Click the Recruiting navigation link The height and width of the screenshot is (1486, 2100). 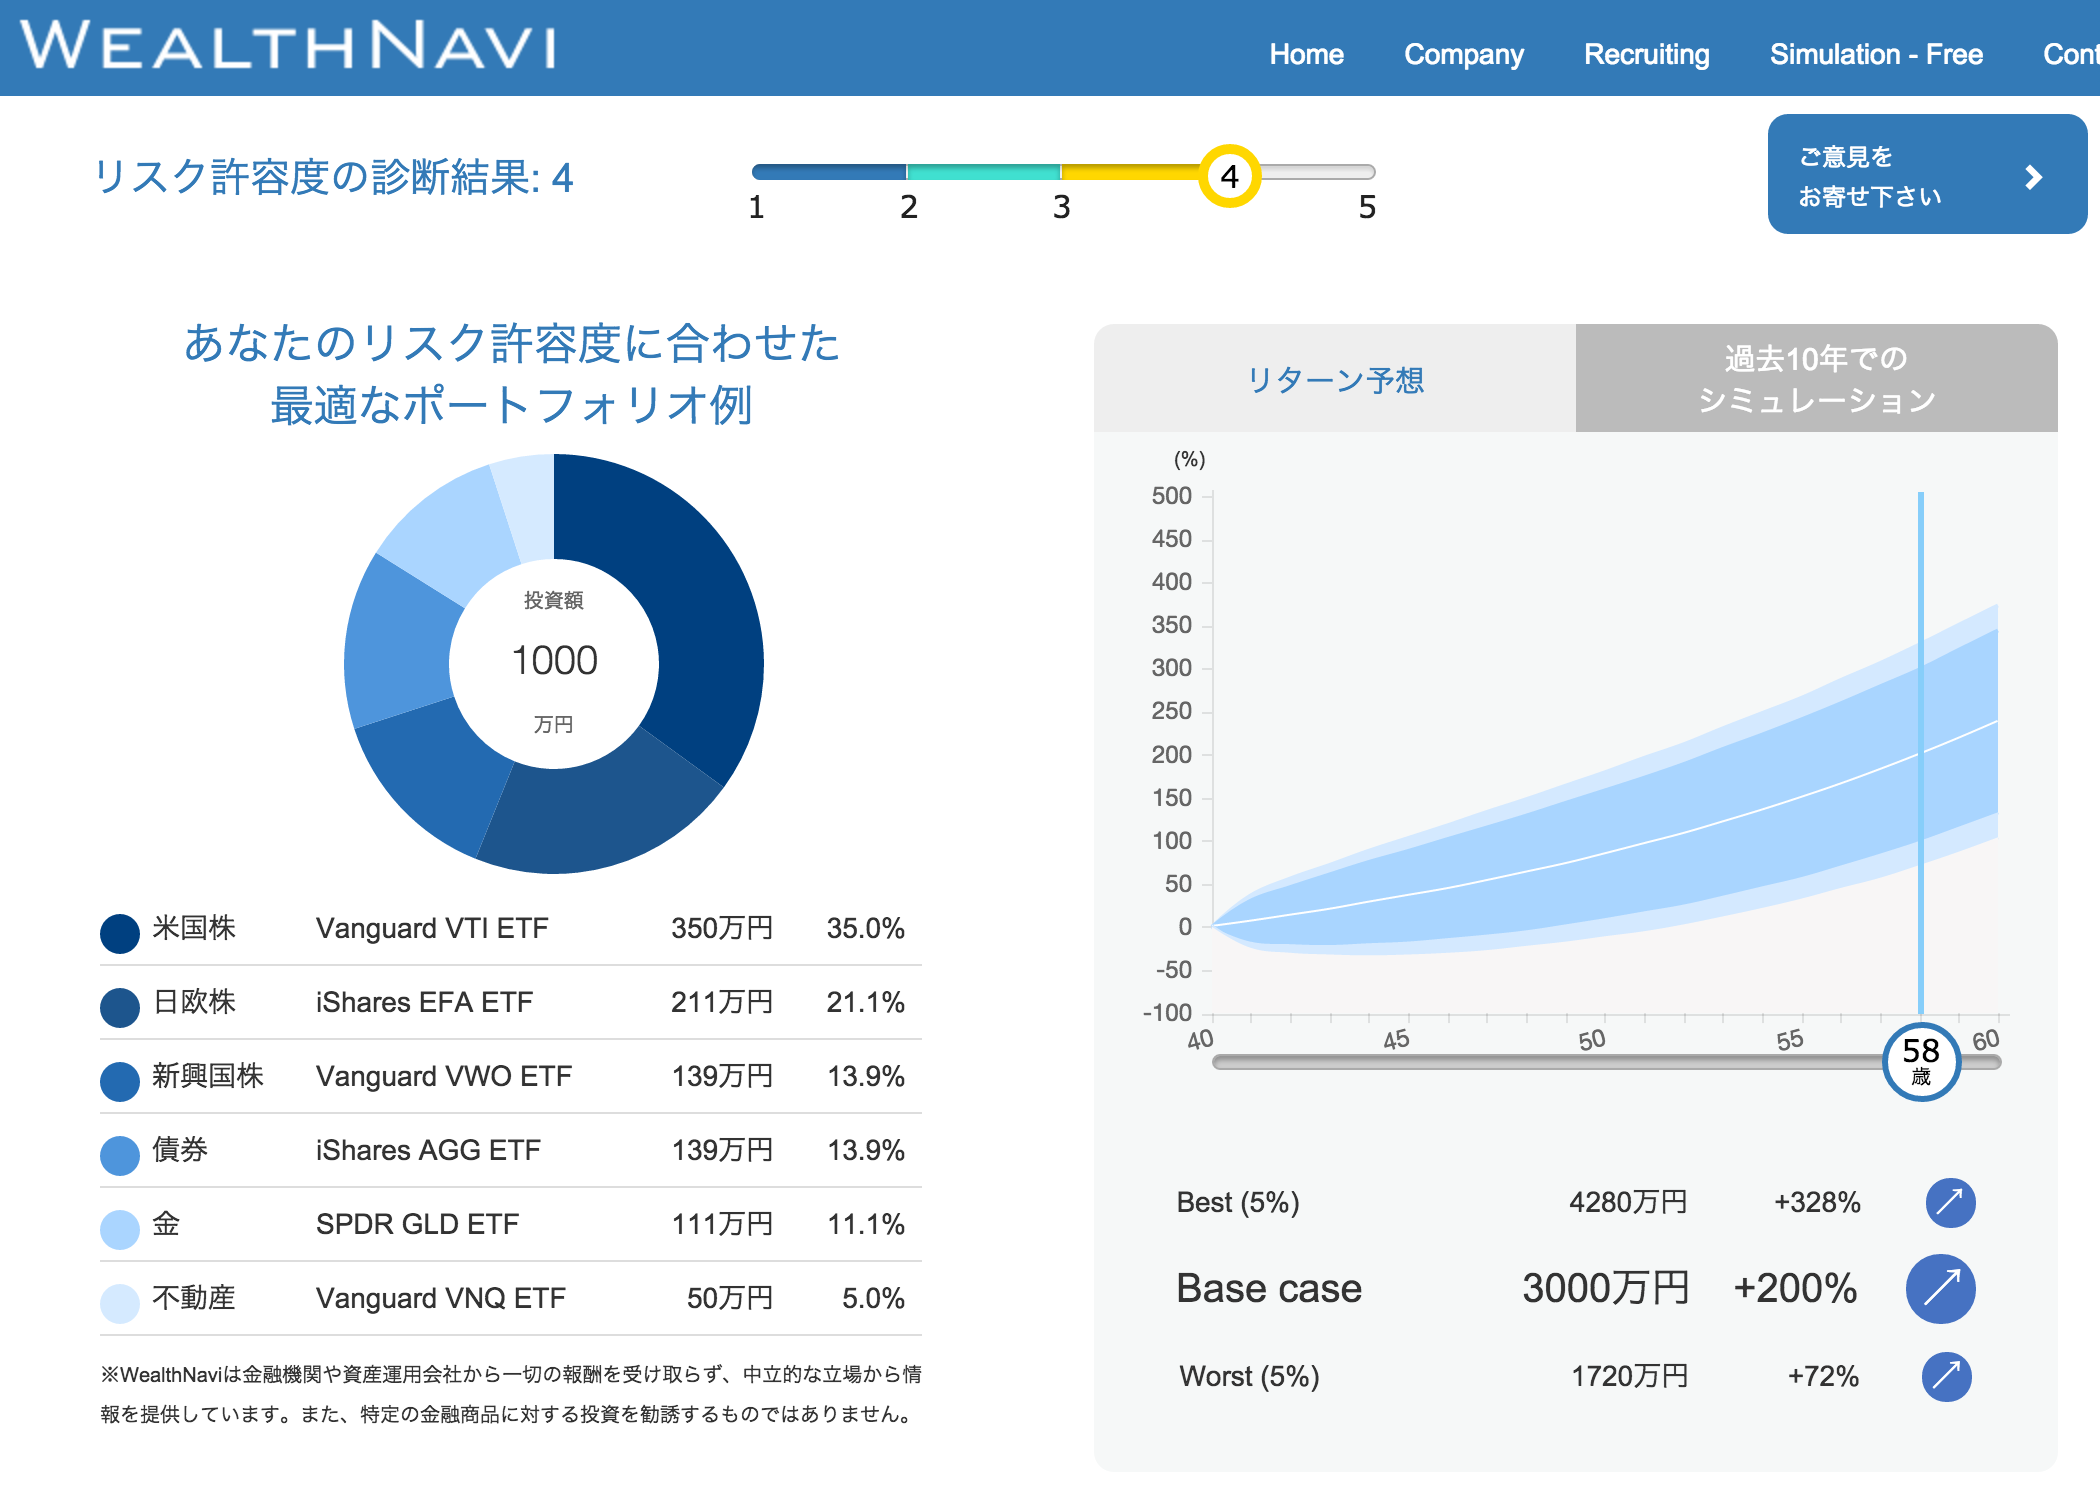(1646, 54)
